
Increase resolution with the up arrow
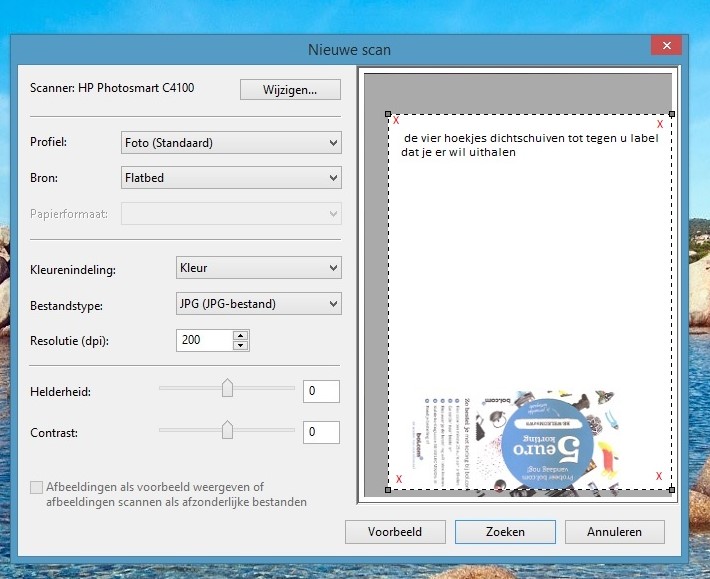click(240, 335)
